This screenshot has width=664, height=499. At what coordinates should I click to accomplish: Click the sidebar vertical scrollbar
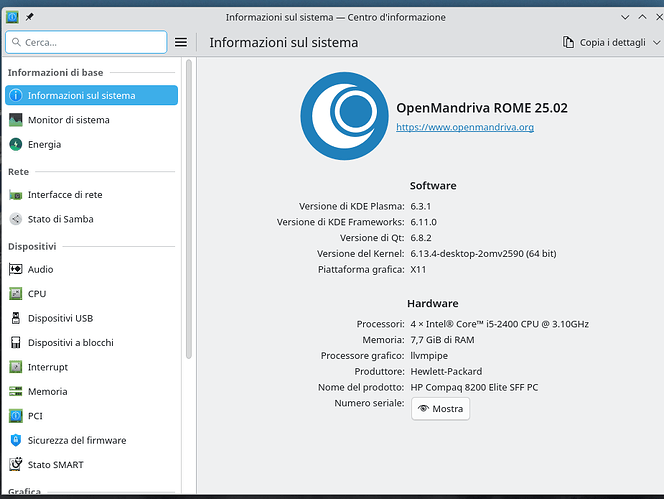point(189,209)
